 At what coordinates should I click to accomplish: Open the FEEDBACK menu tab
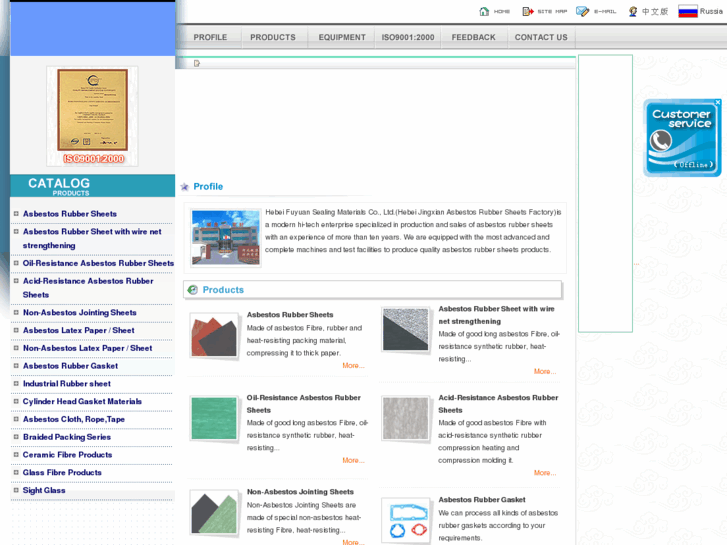tap(473, 37)
